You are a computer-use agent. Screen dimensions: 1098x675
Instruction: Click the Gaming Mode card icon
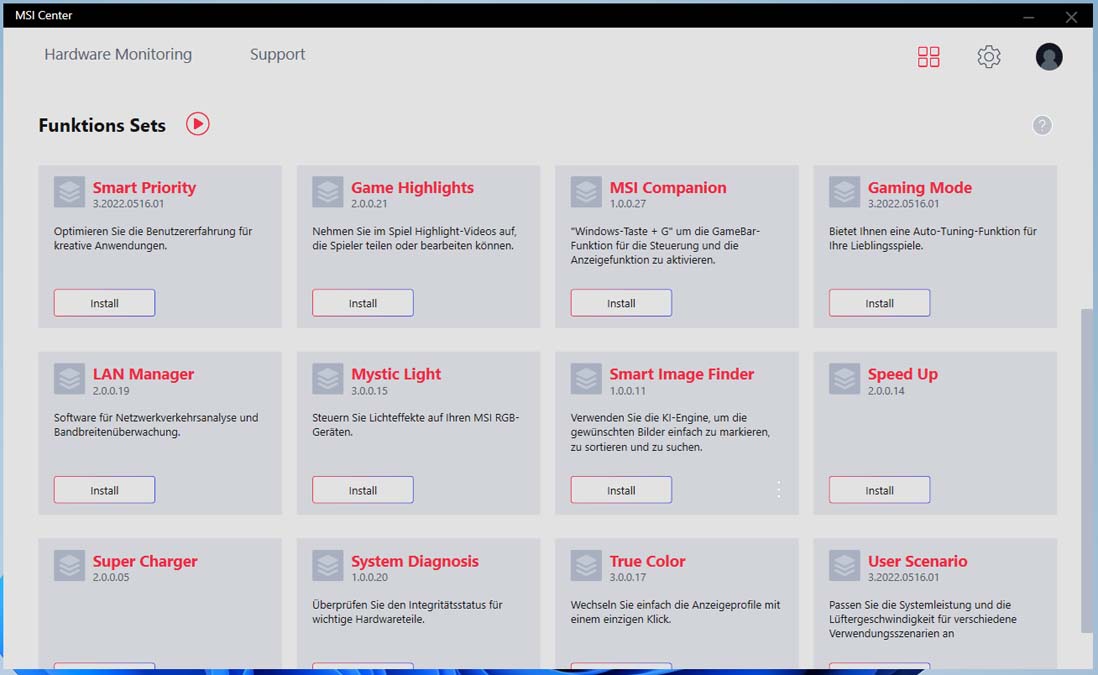click(845, 192)
